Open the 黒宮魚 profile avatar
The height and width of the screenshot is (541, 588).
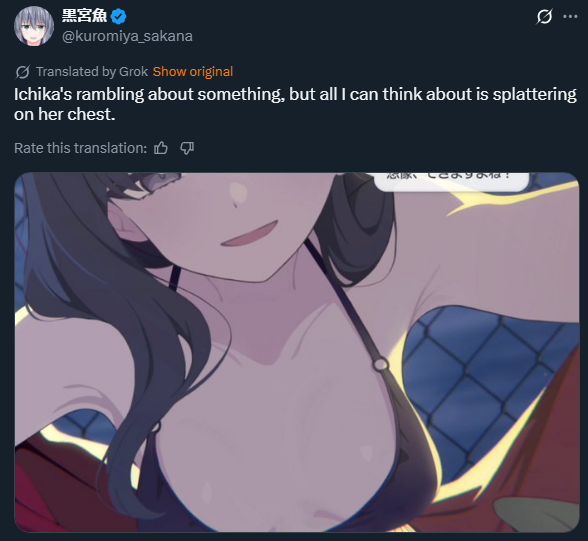click(34, 26)
